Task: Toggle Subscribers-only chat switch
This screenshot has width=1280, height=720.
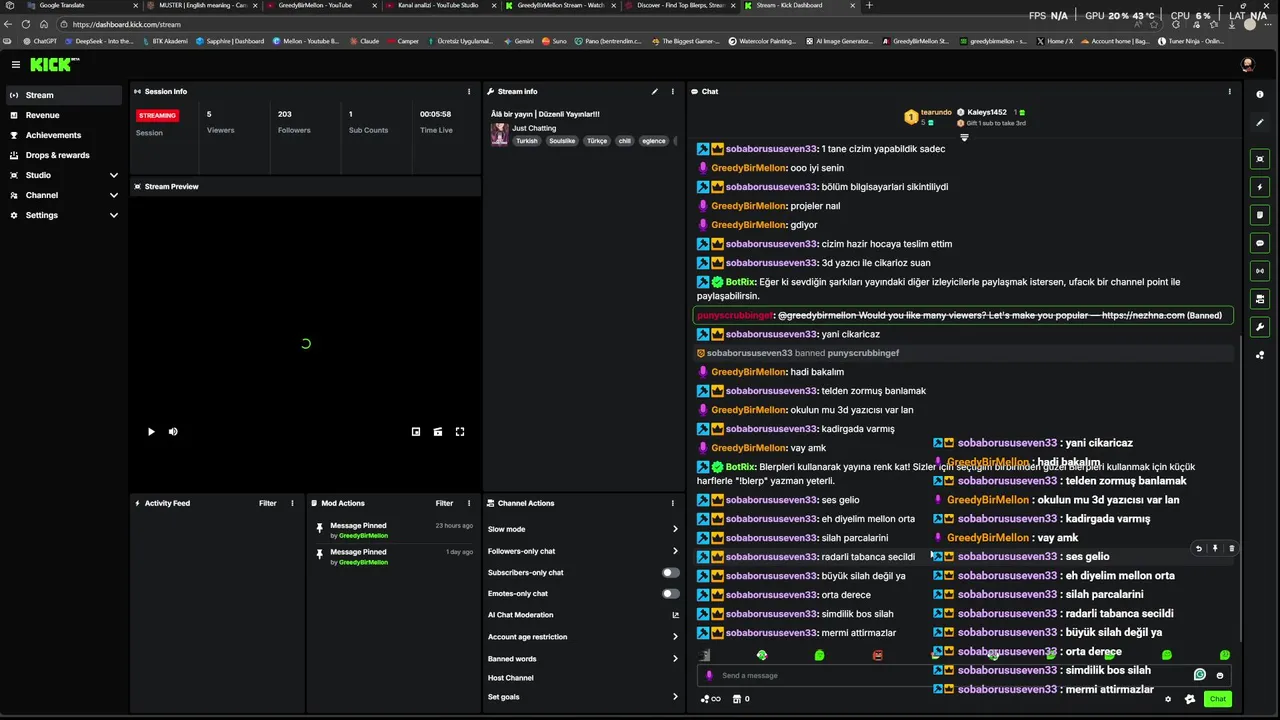Action: point(671,573)
